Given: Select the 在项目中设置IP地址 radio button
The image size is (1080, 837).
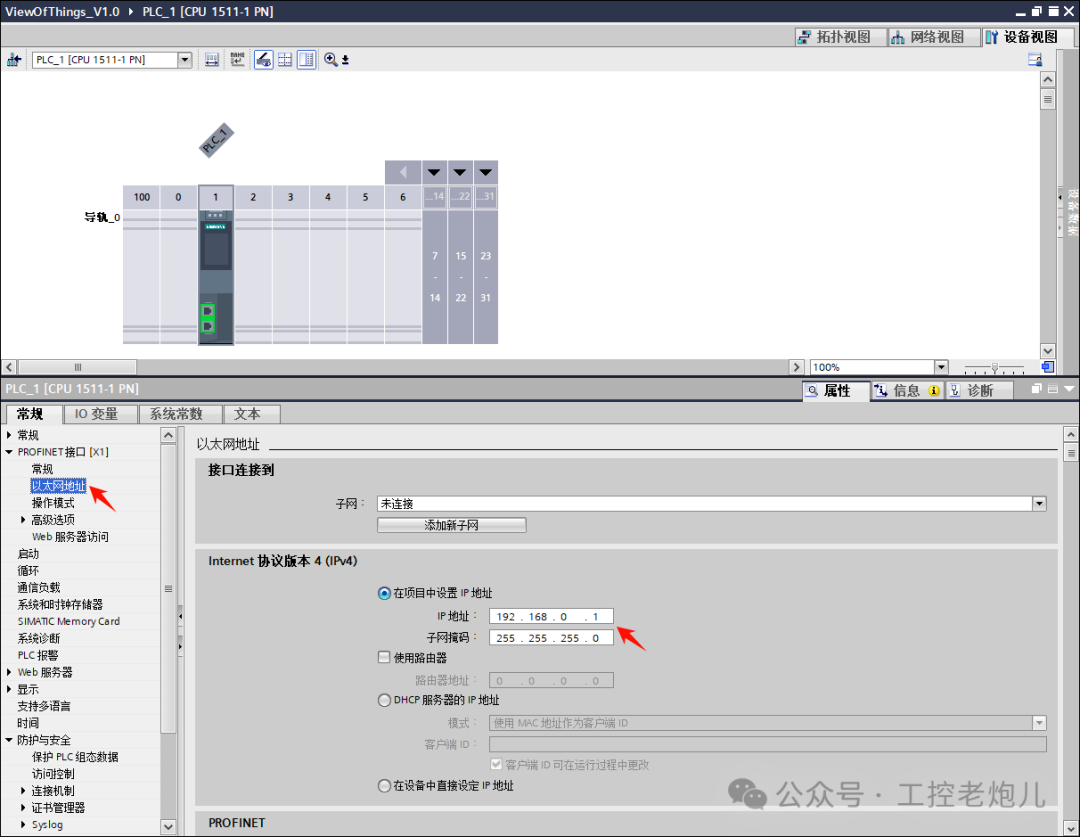Looking at the screenshot, I should coord(384,593).
